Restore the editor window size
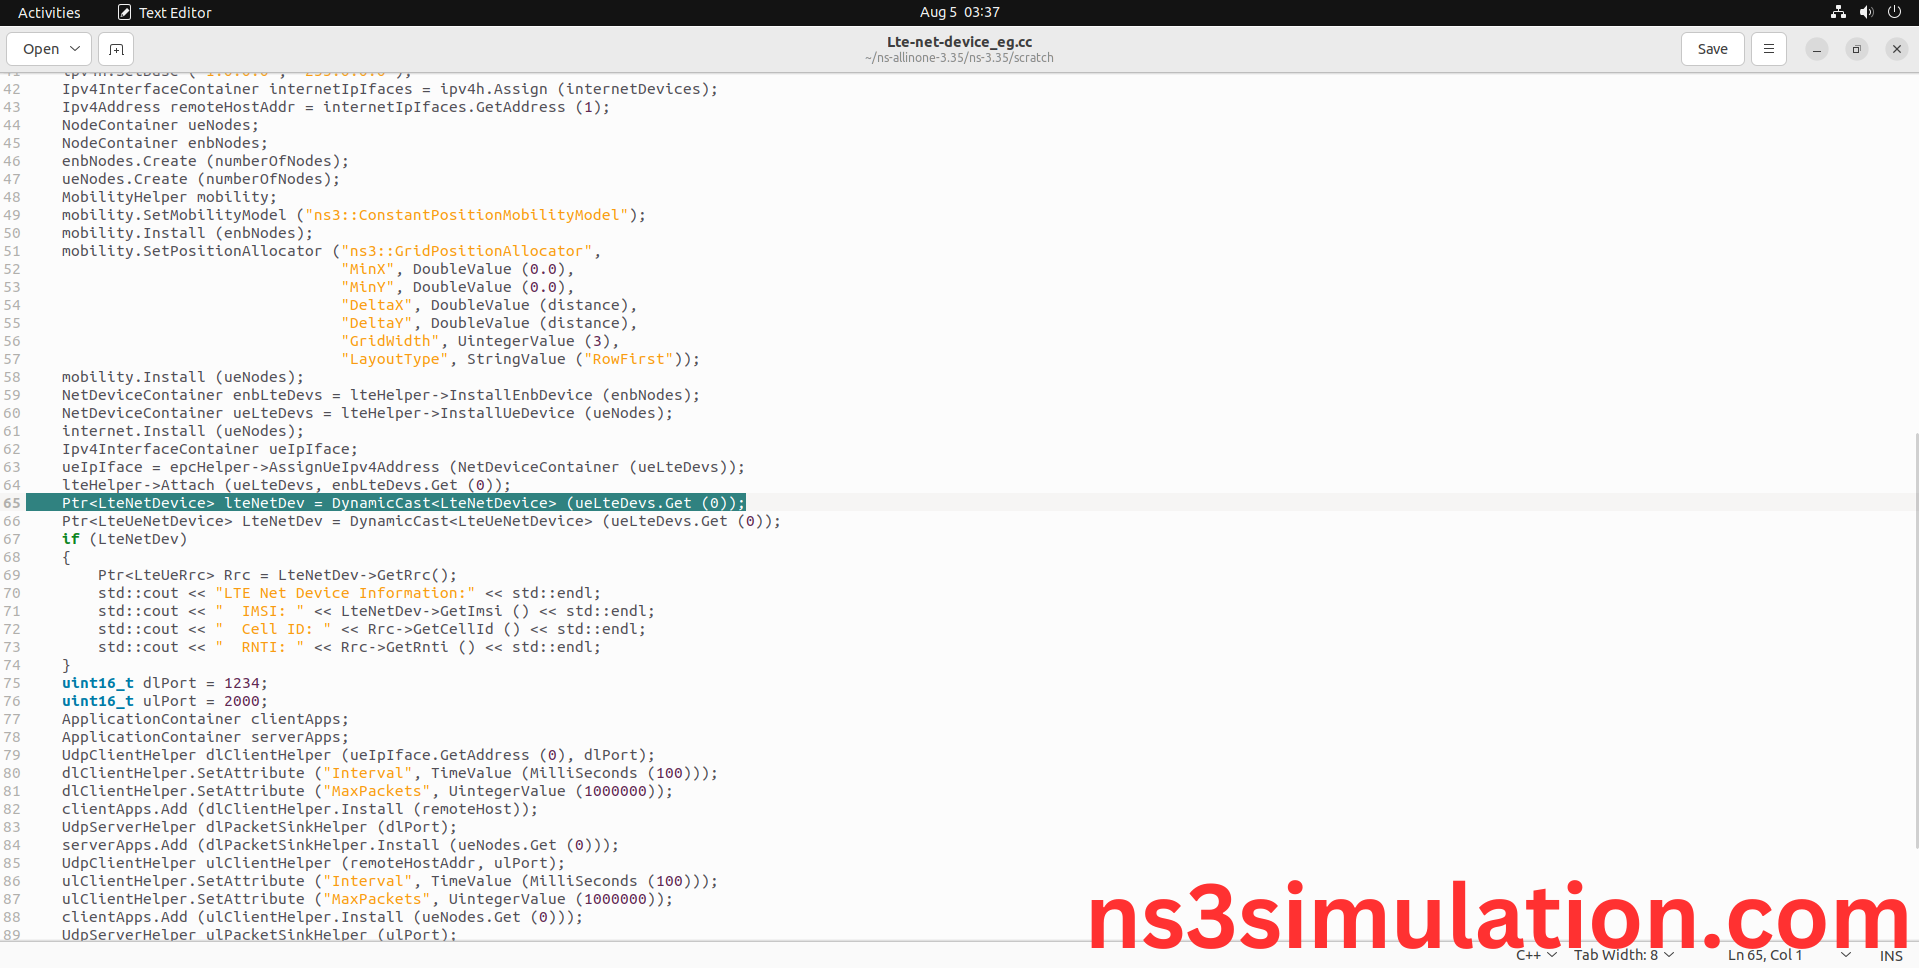Image resolution: width=1919 pixels, height=968 pixels. click(1856, 49)
